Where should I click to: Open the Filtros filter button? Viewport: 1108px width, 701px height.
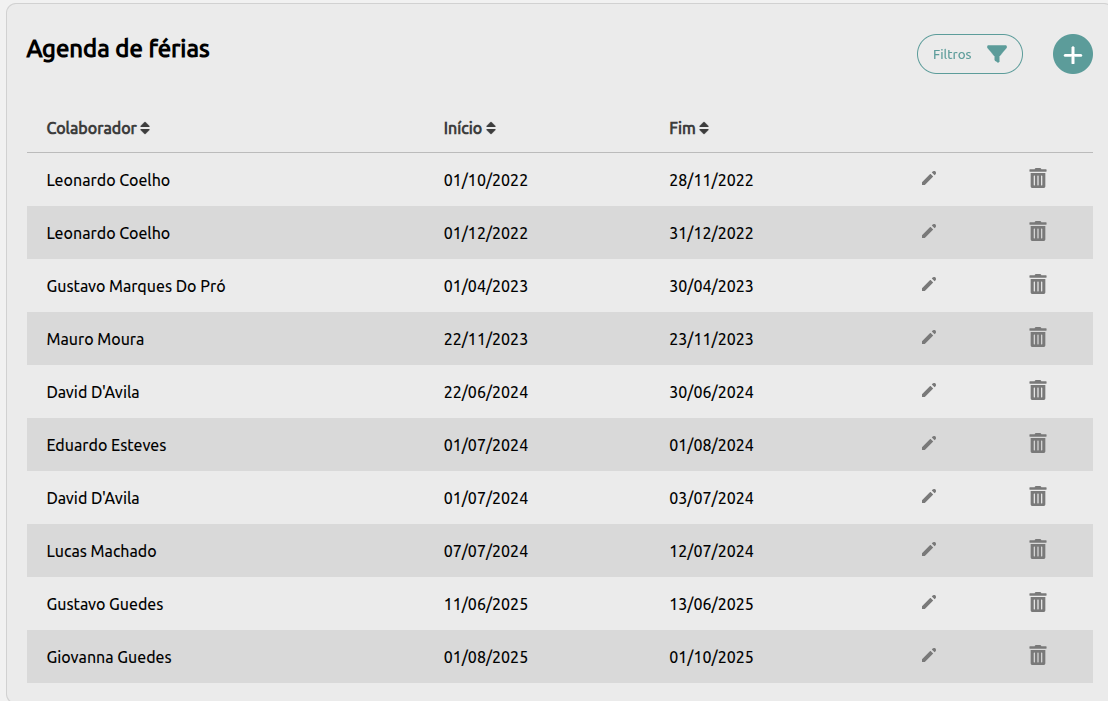969,54
